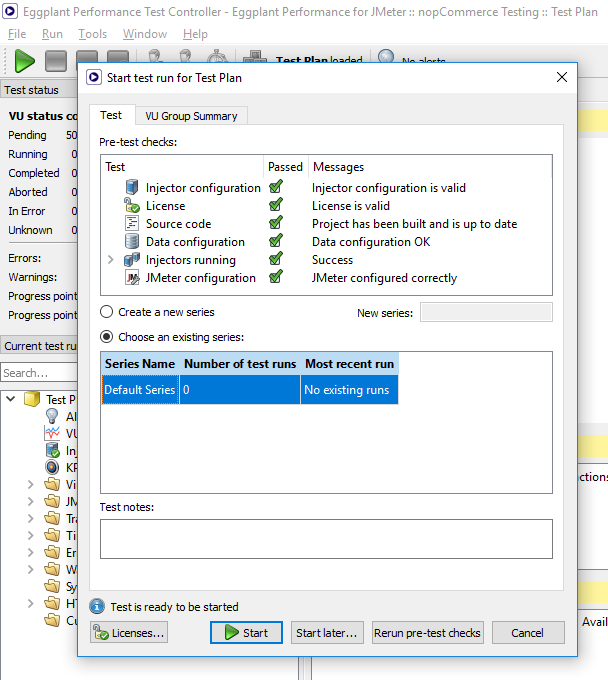Open the Window menu
Screen dimensions: 608x680
click(145, 34)
